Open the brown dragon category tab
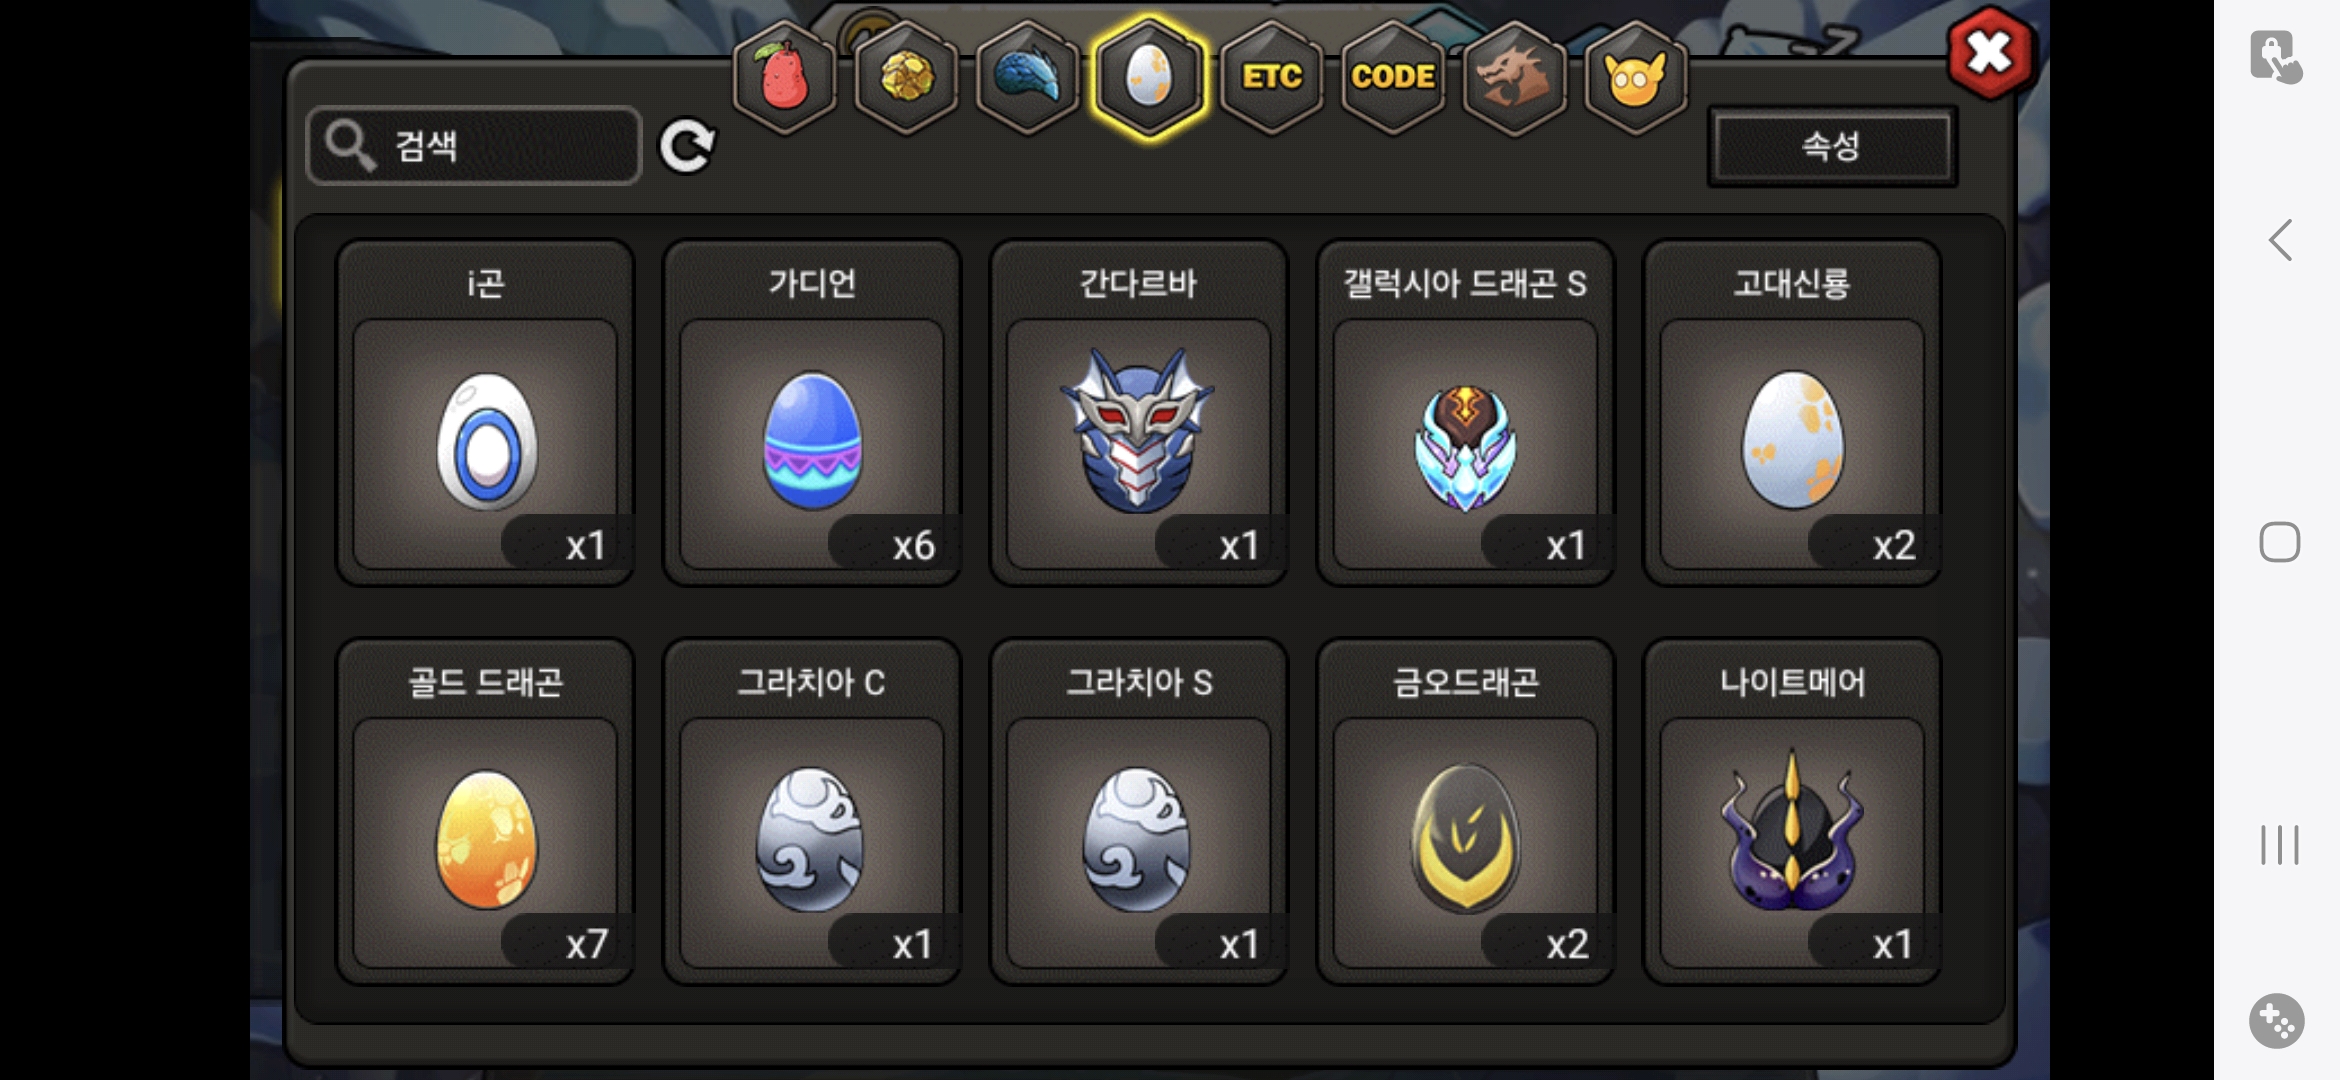 click(x=1514, y=77)
